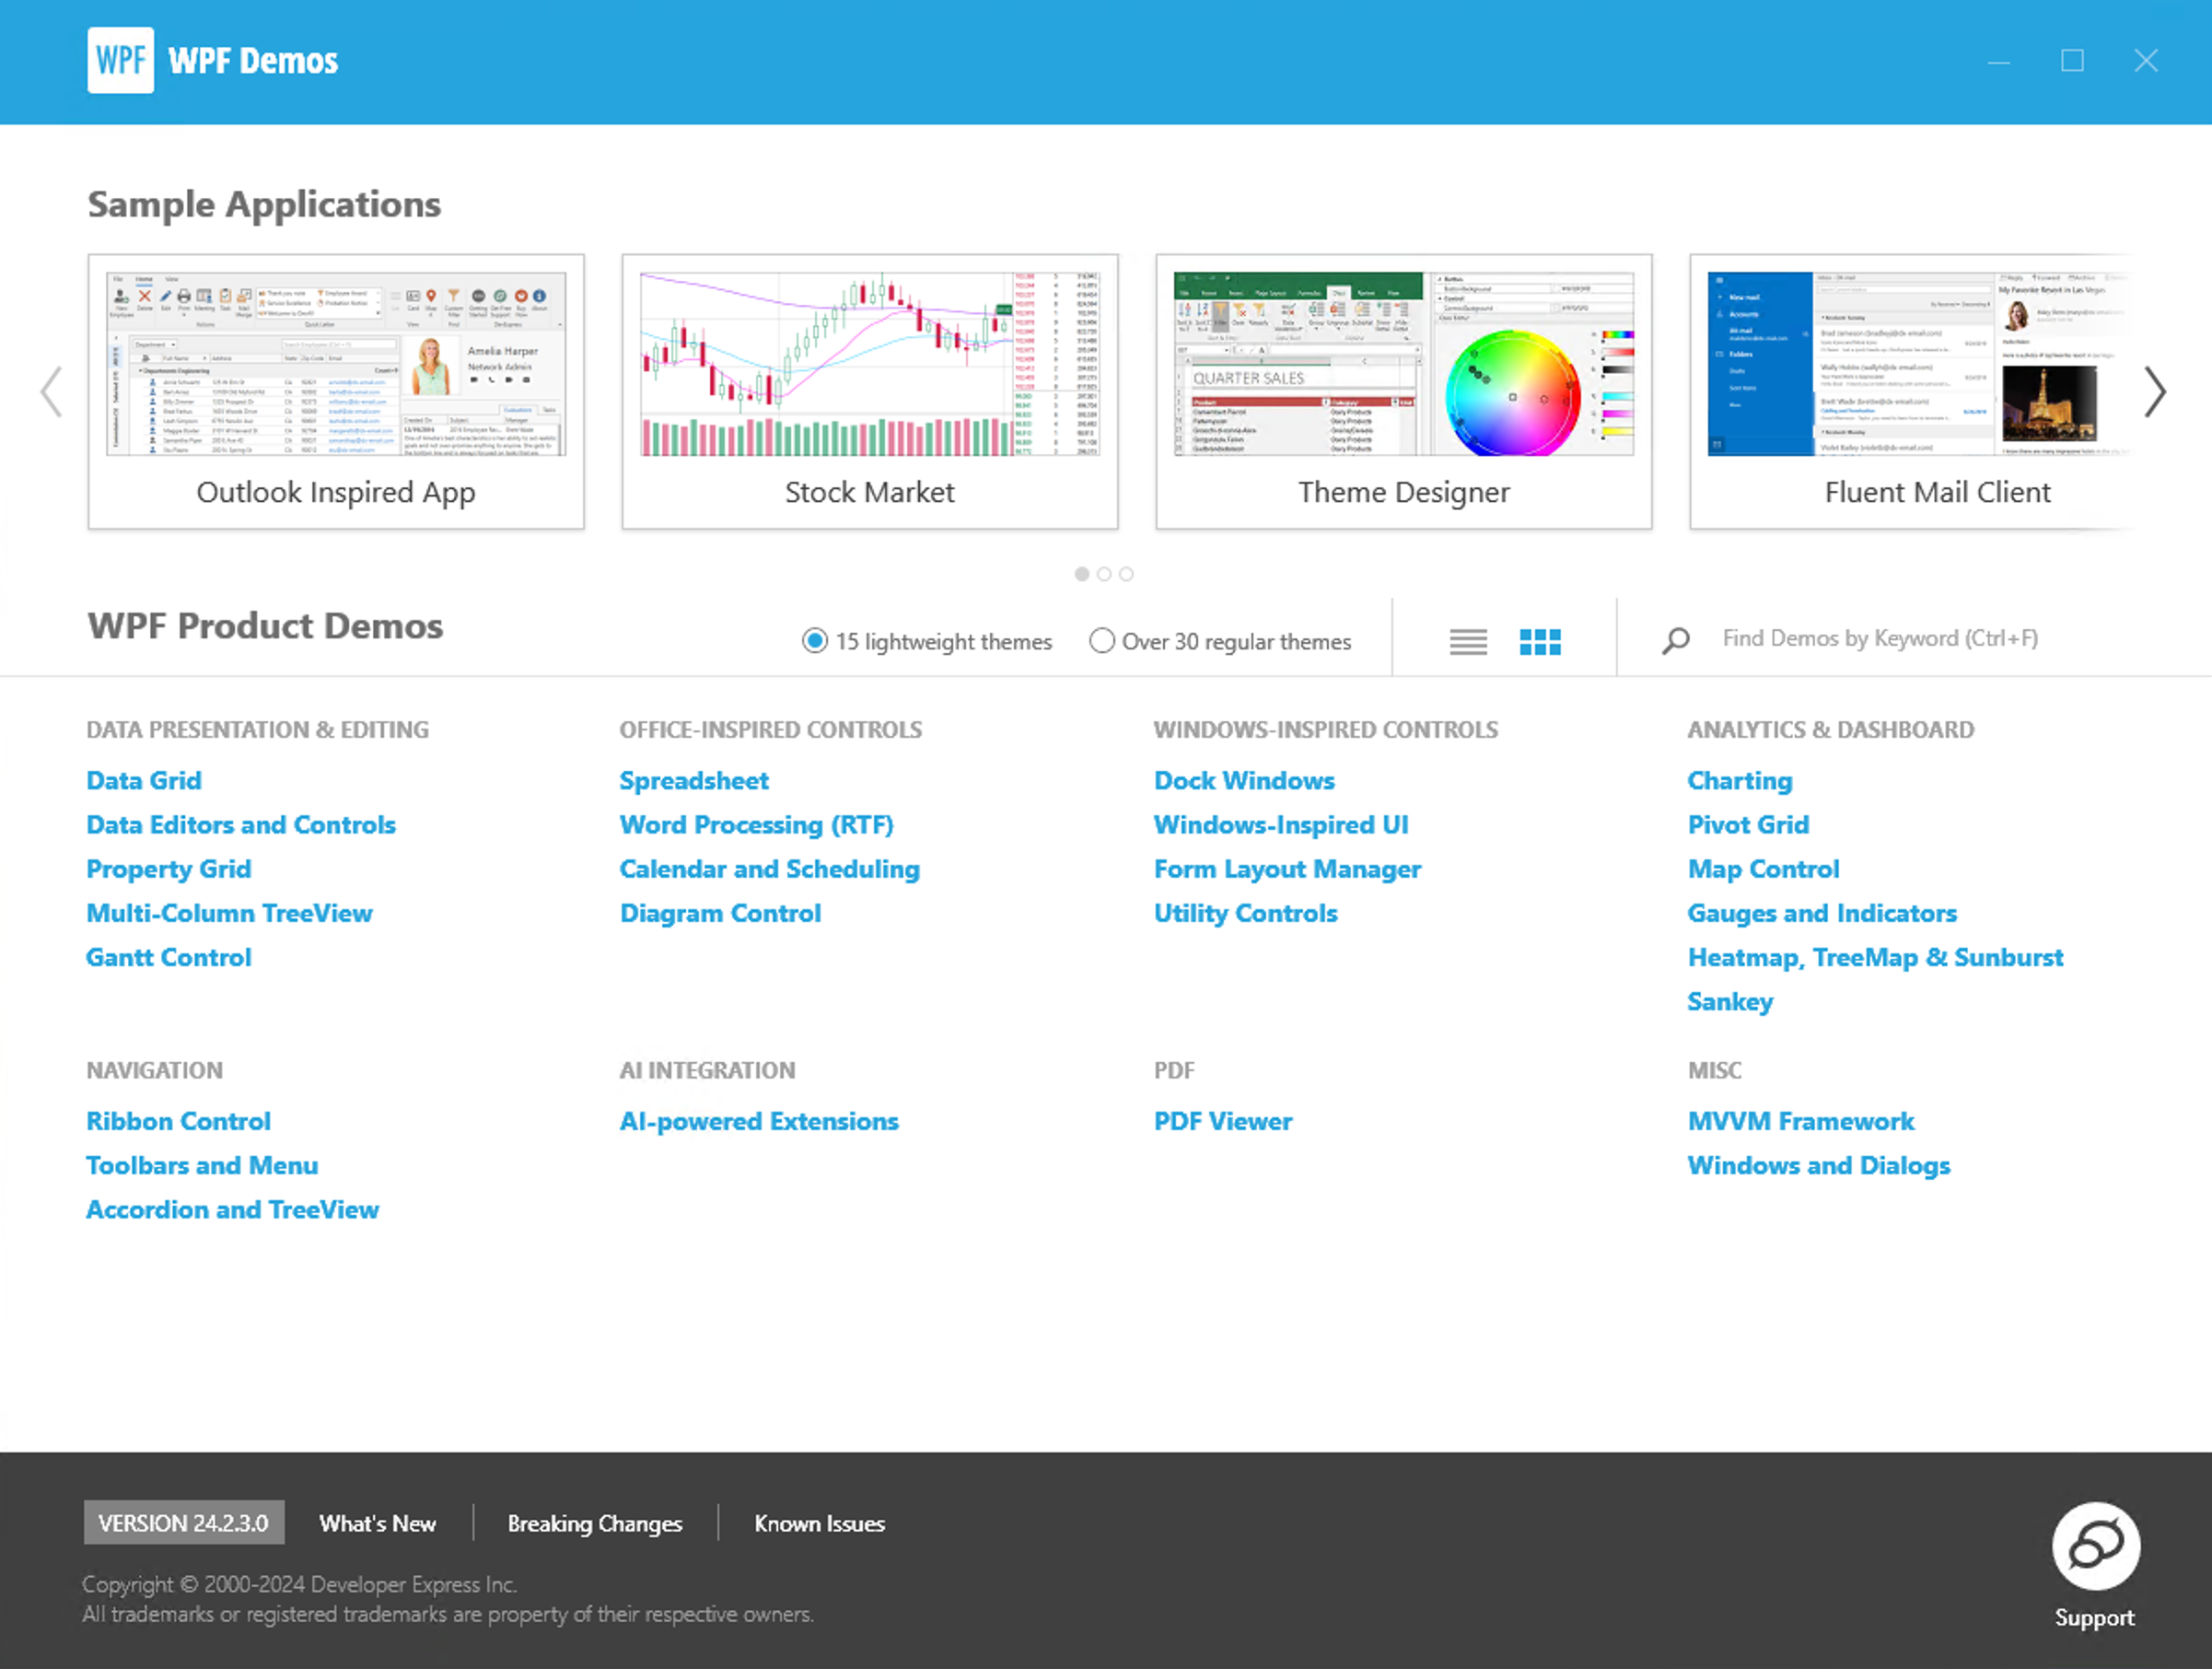Image resolution: width=2212 pixels, height=1669 pixels.
Task: Open the What's New footer item
Action: [377, 1523]
